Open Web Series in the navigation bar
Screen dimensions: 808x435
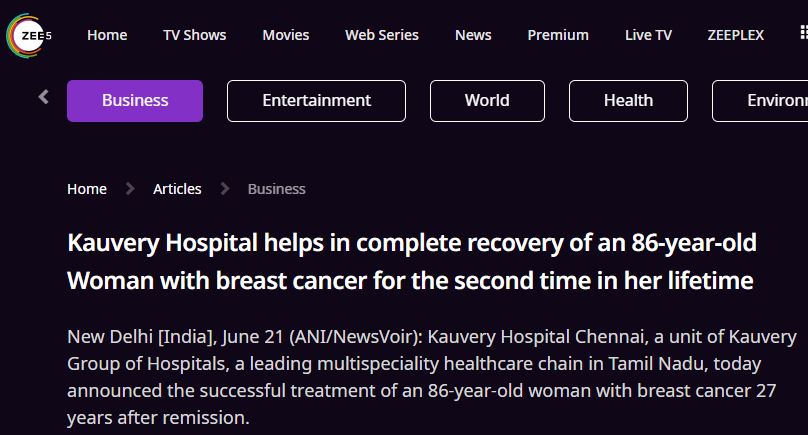coord(382,35)
